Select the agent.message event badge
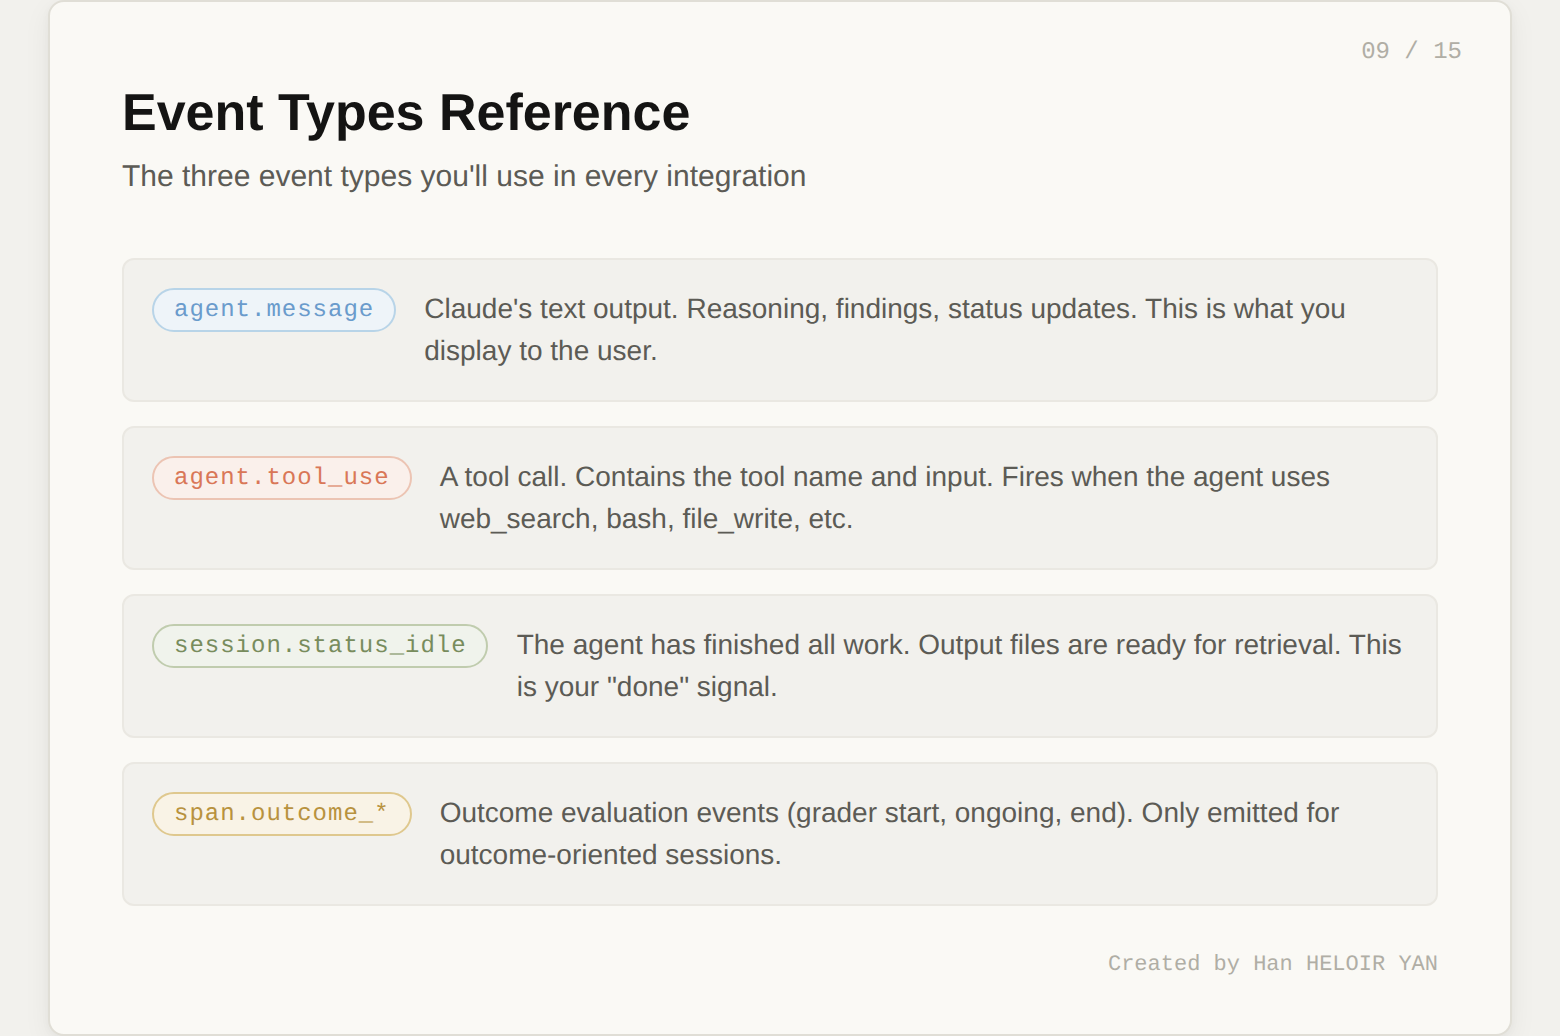Viewport: 1560px width, 1036px height. tap(273, 309)
